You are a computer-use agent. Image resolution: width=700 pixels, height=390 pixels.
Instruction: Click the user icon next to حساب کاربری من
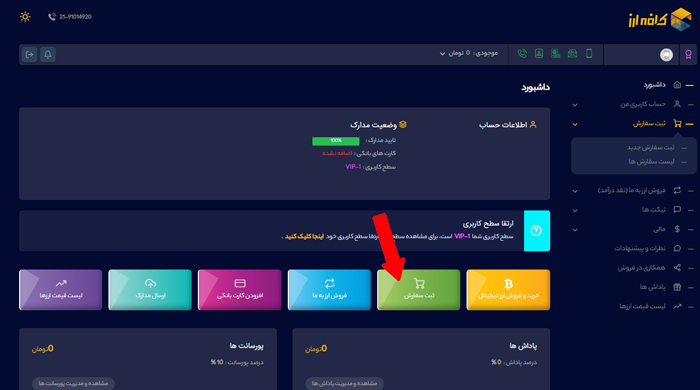click(x=677, y=104)
